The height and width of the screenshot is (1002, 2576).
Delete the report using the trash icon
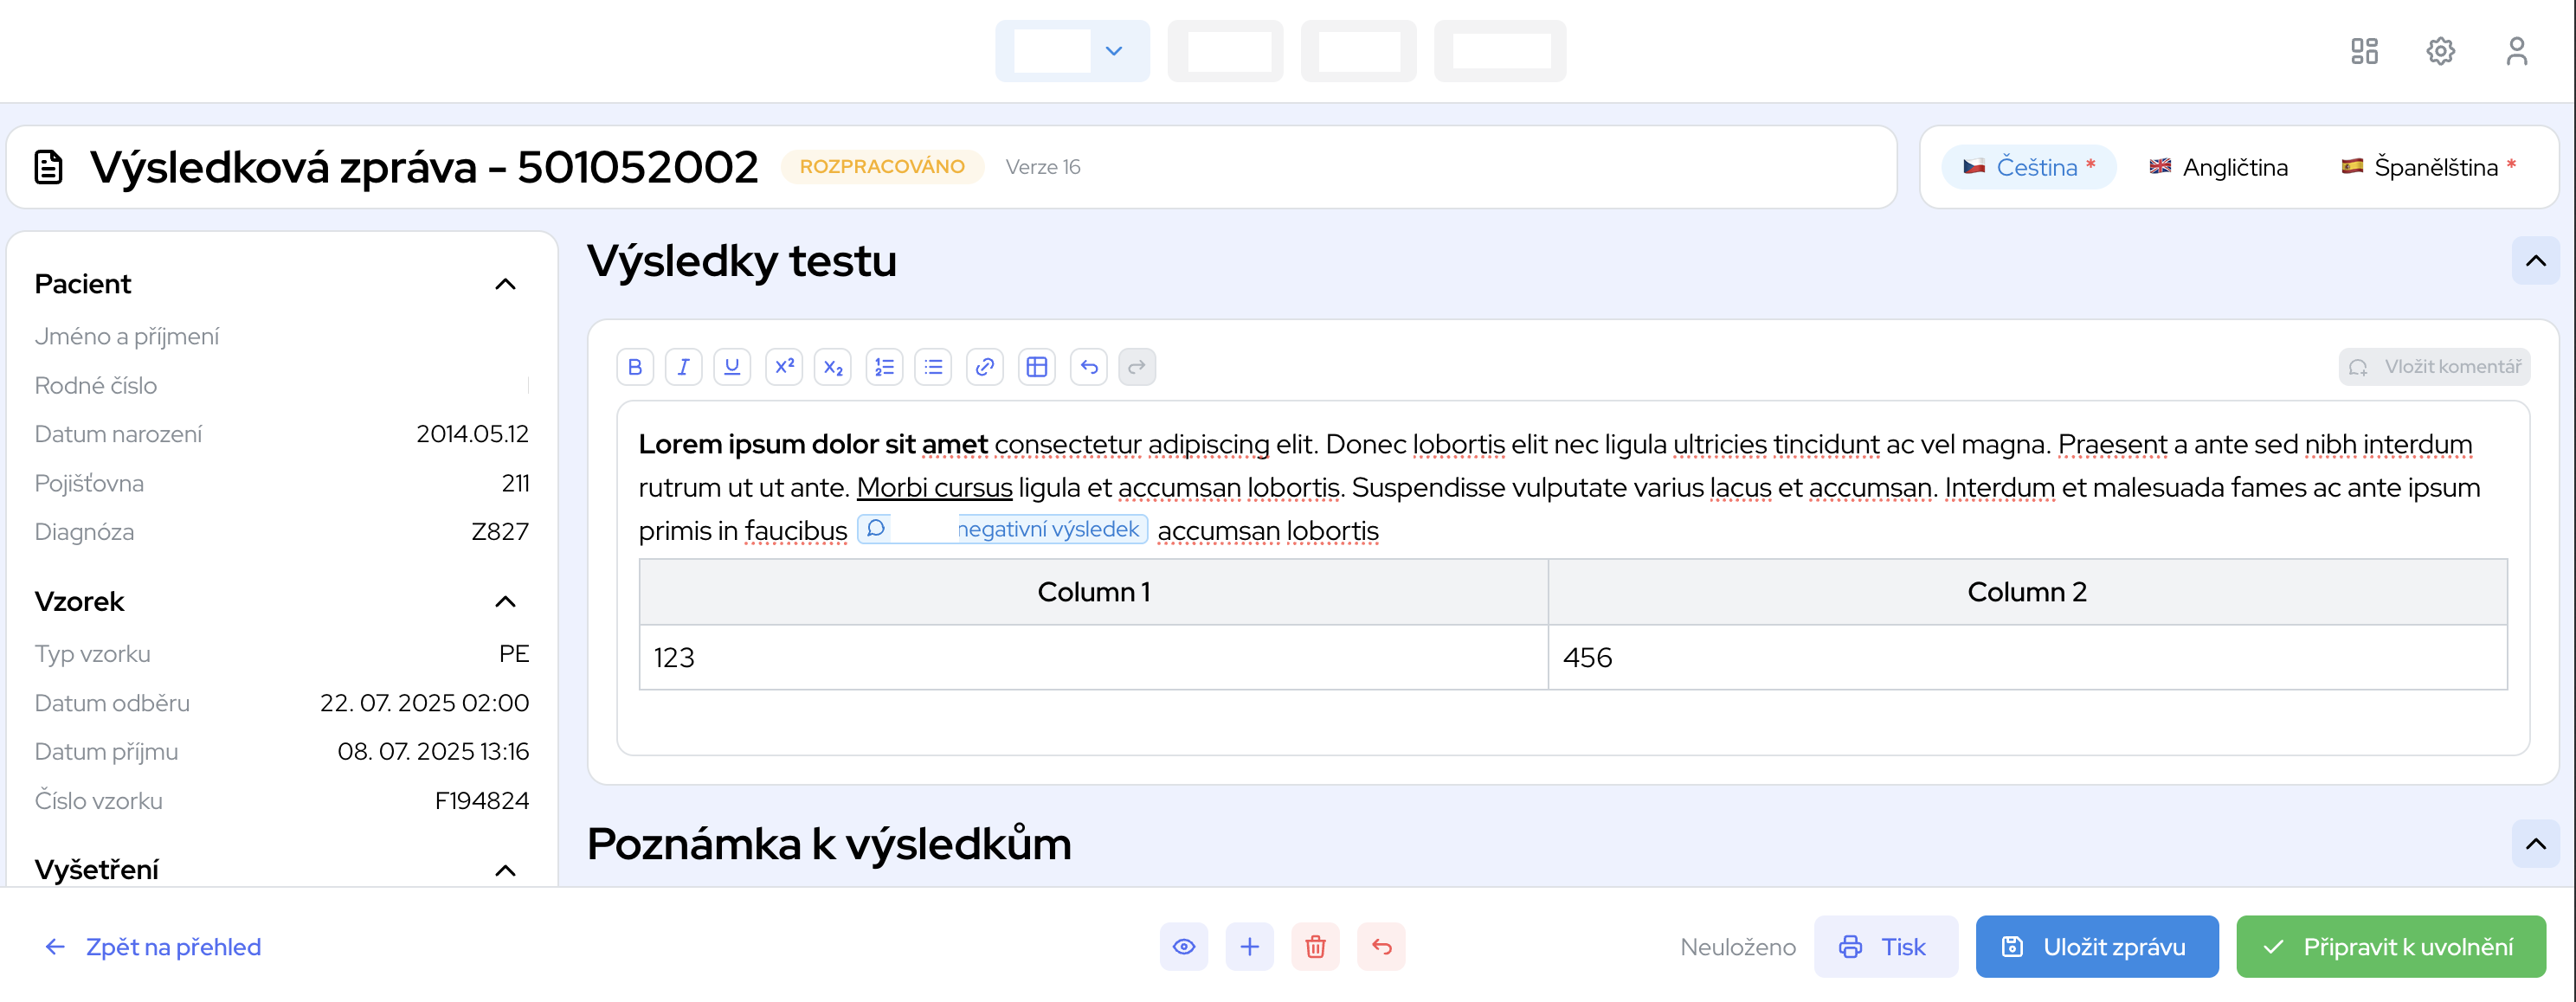tap(1315, 946)
